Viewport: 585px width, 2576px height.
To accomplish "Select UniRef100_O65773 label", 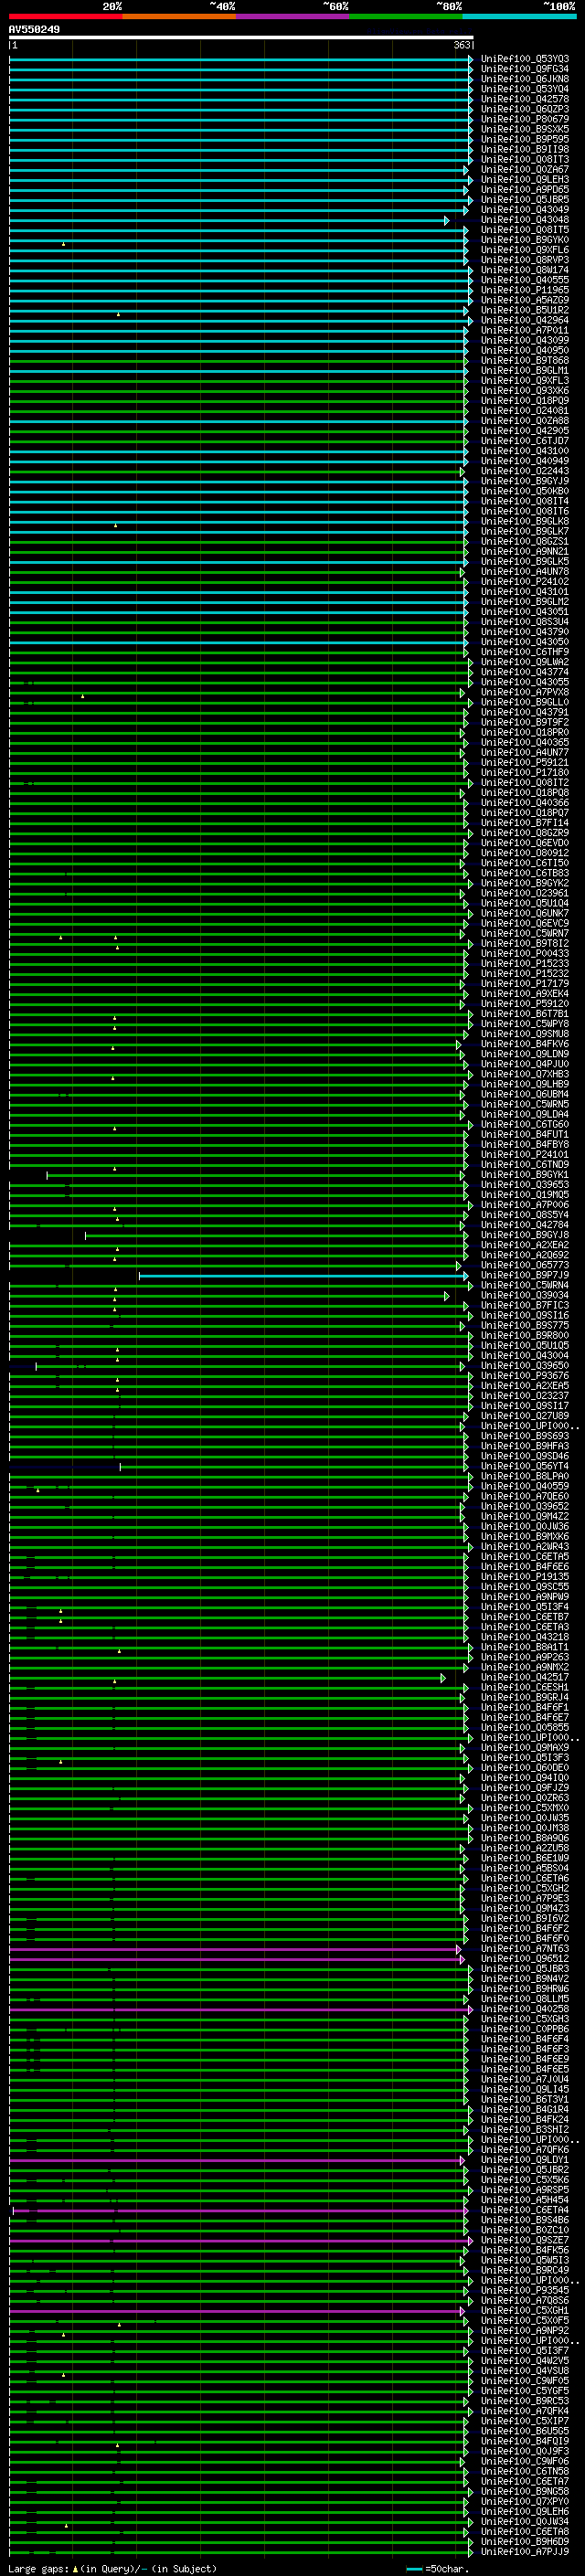I will [525, 1265].
